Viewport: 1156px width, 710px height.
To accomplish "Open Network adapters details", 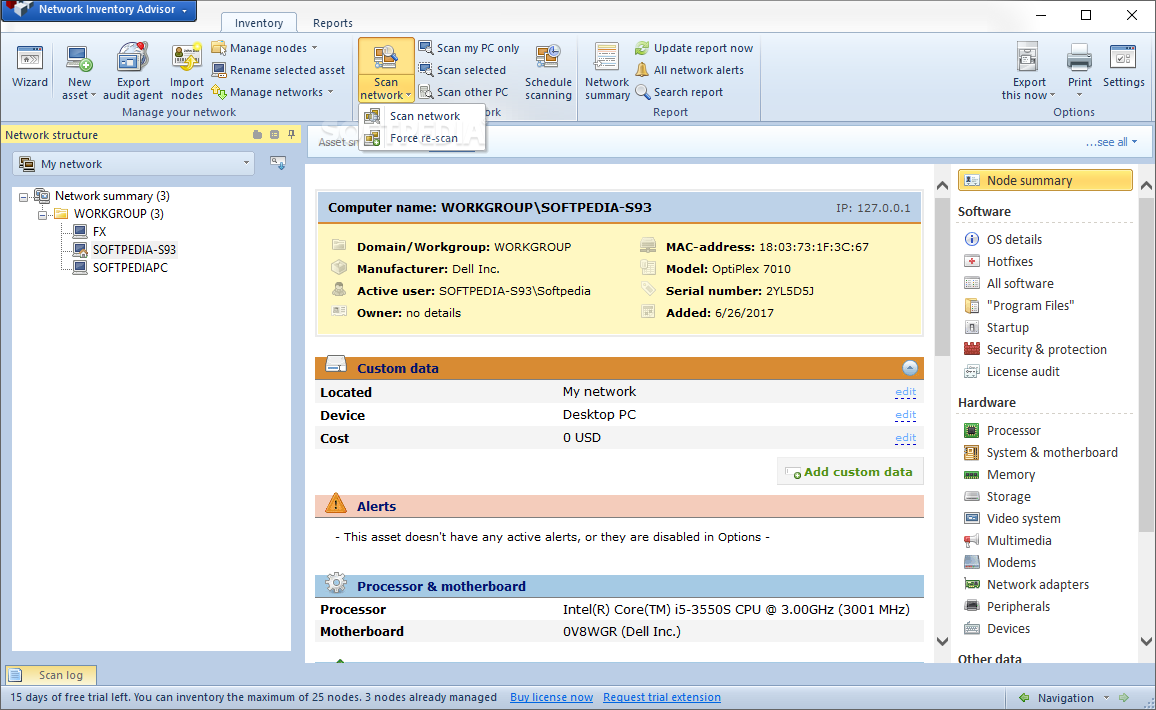I will [1037, 585].
